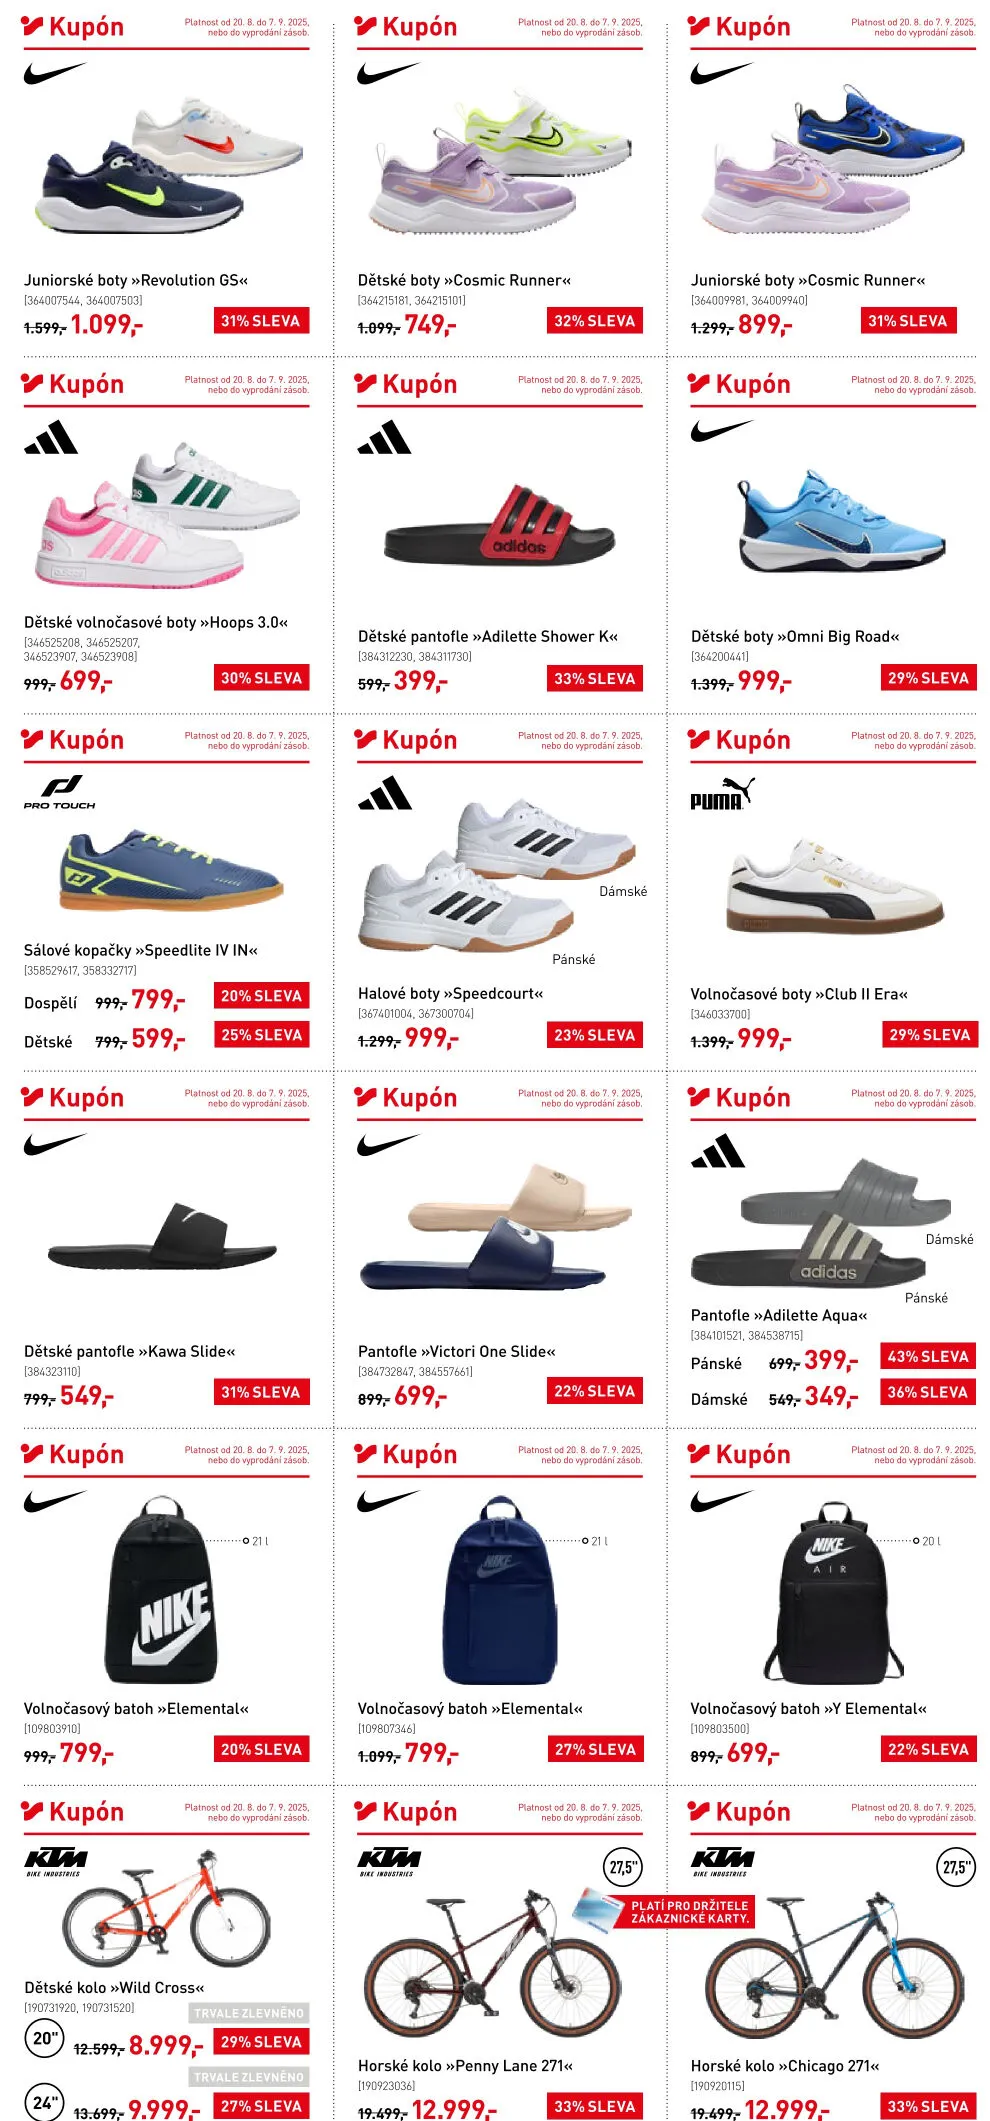990x2121 pixels.
Task: Click the Pro Touch brand logo
Action: [60, 792]
